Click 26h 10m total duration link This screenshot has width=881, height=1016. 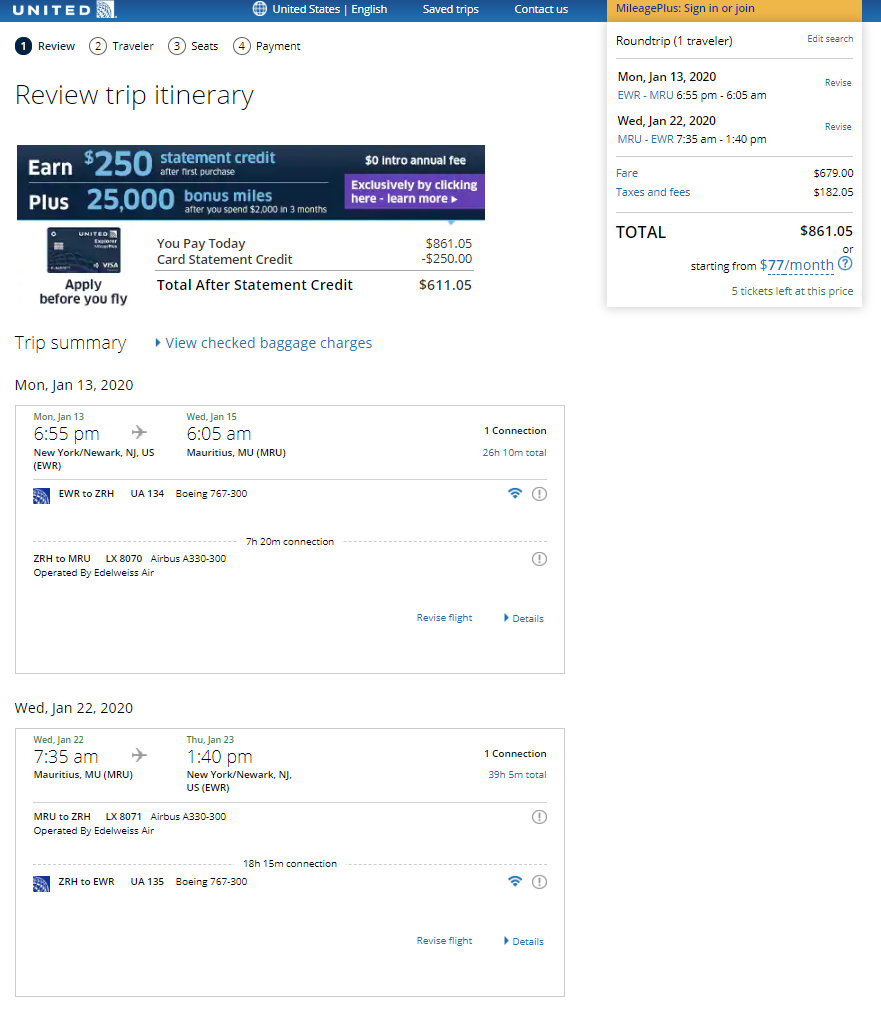coord(514,452)
